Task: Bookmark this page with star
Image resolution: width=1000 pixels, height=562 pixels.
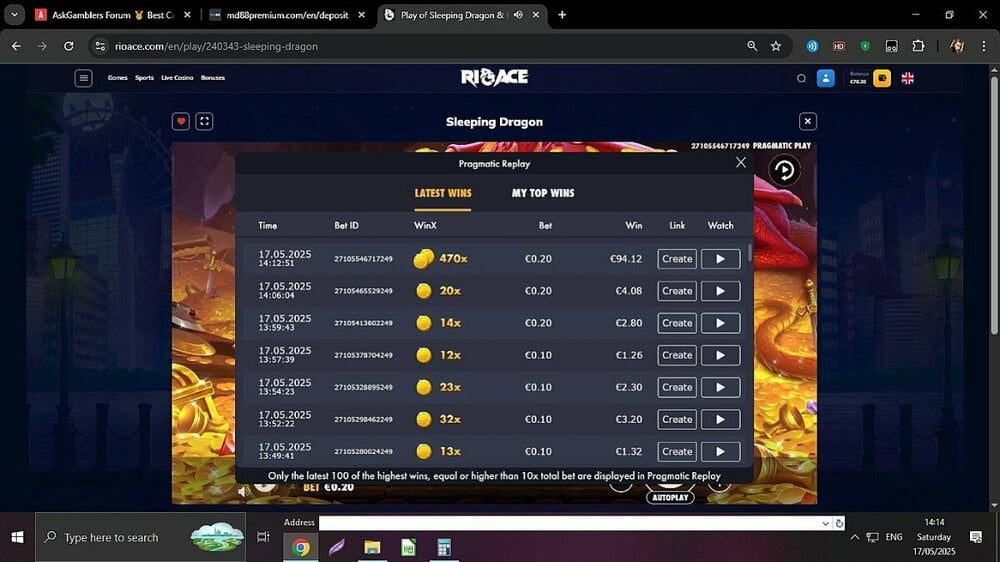Action: [x=776, y=46]
